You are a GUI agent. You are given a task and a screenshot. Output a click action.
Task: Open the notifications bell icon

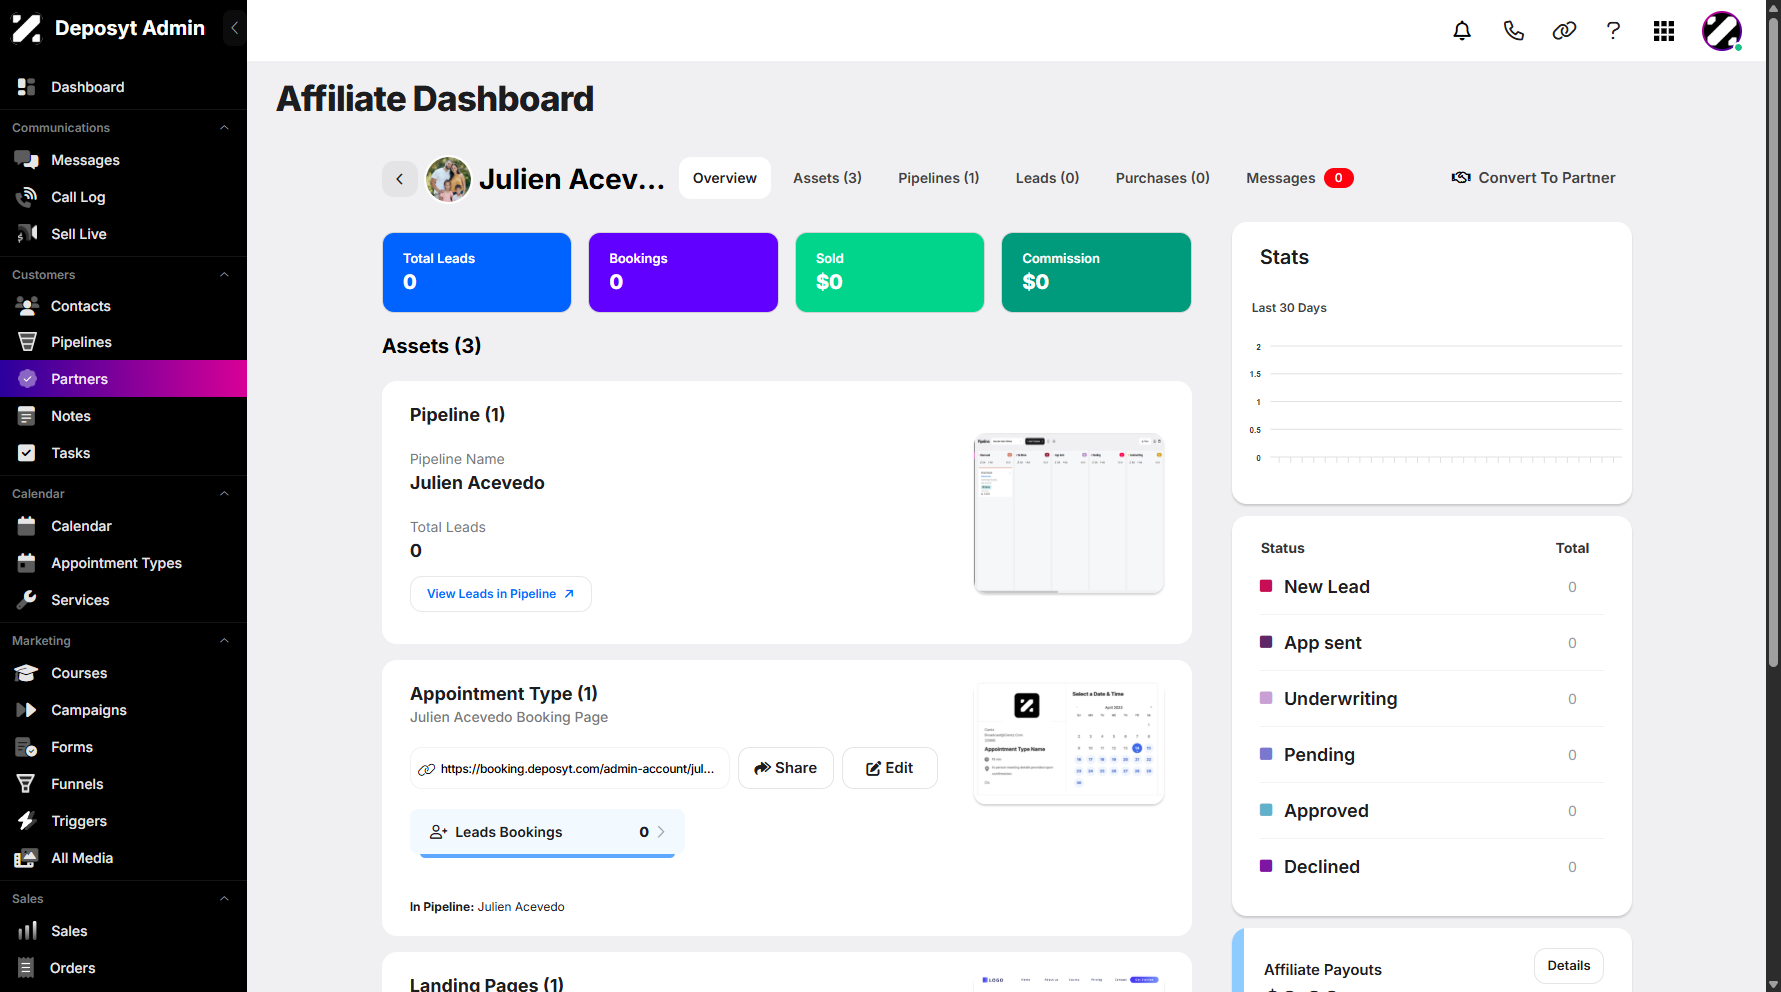tap(1462, 31)
